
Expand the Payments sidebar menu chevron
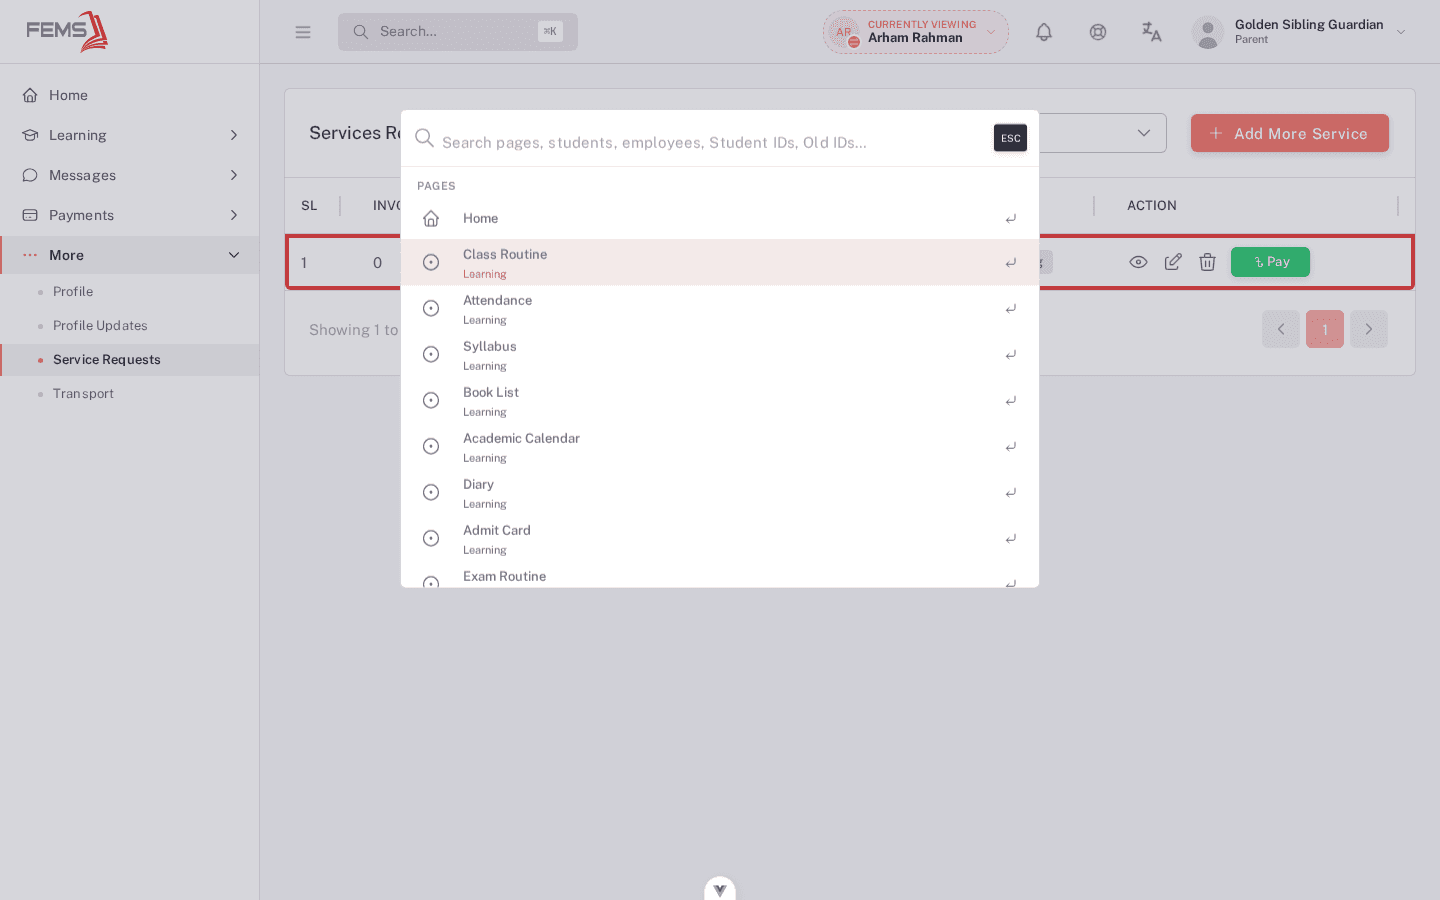click(234, 215)
